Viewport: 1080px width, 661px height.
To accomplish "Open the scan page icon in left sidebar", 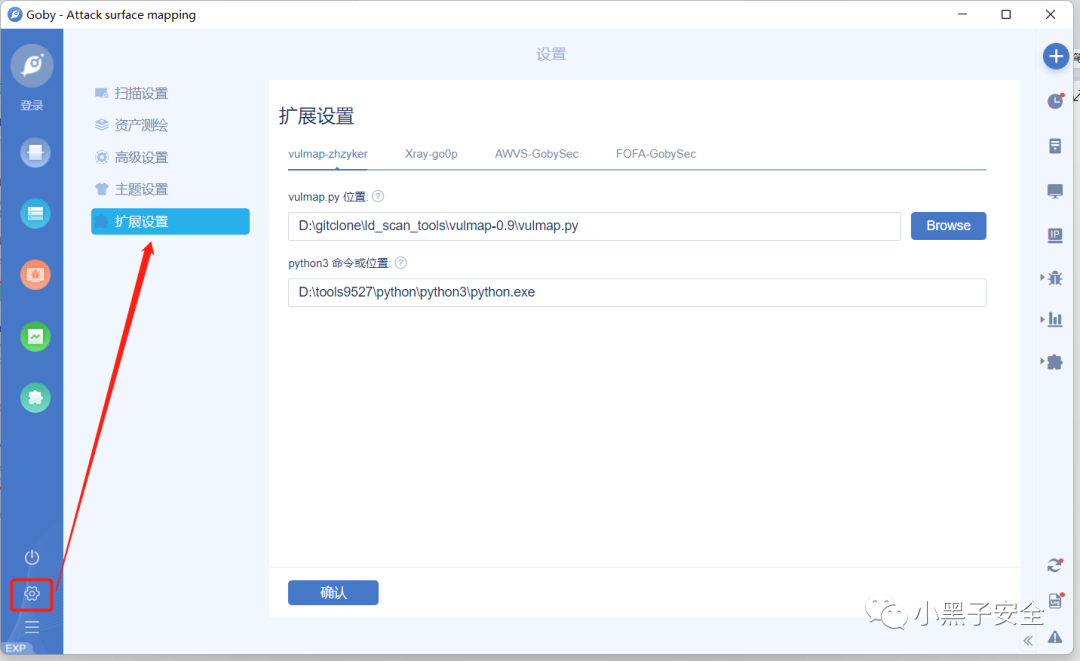I will tap(35, 153).
